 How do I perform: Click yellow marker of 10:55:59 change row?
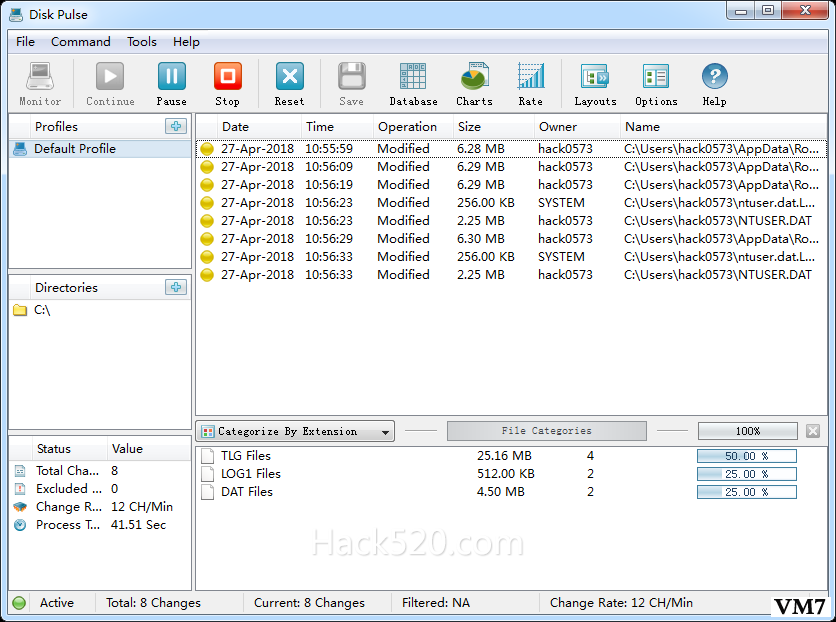click(207, 149)
